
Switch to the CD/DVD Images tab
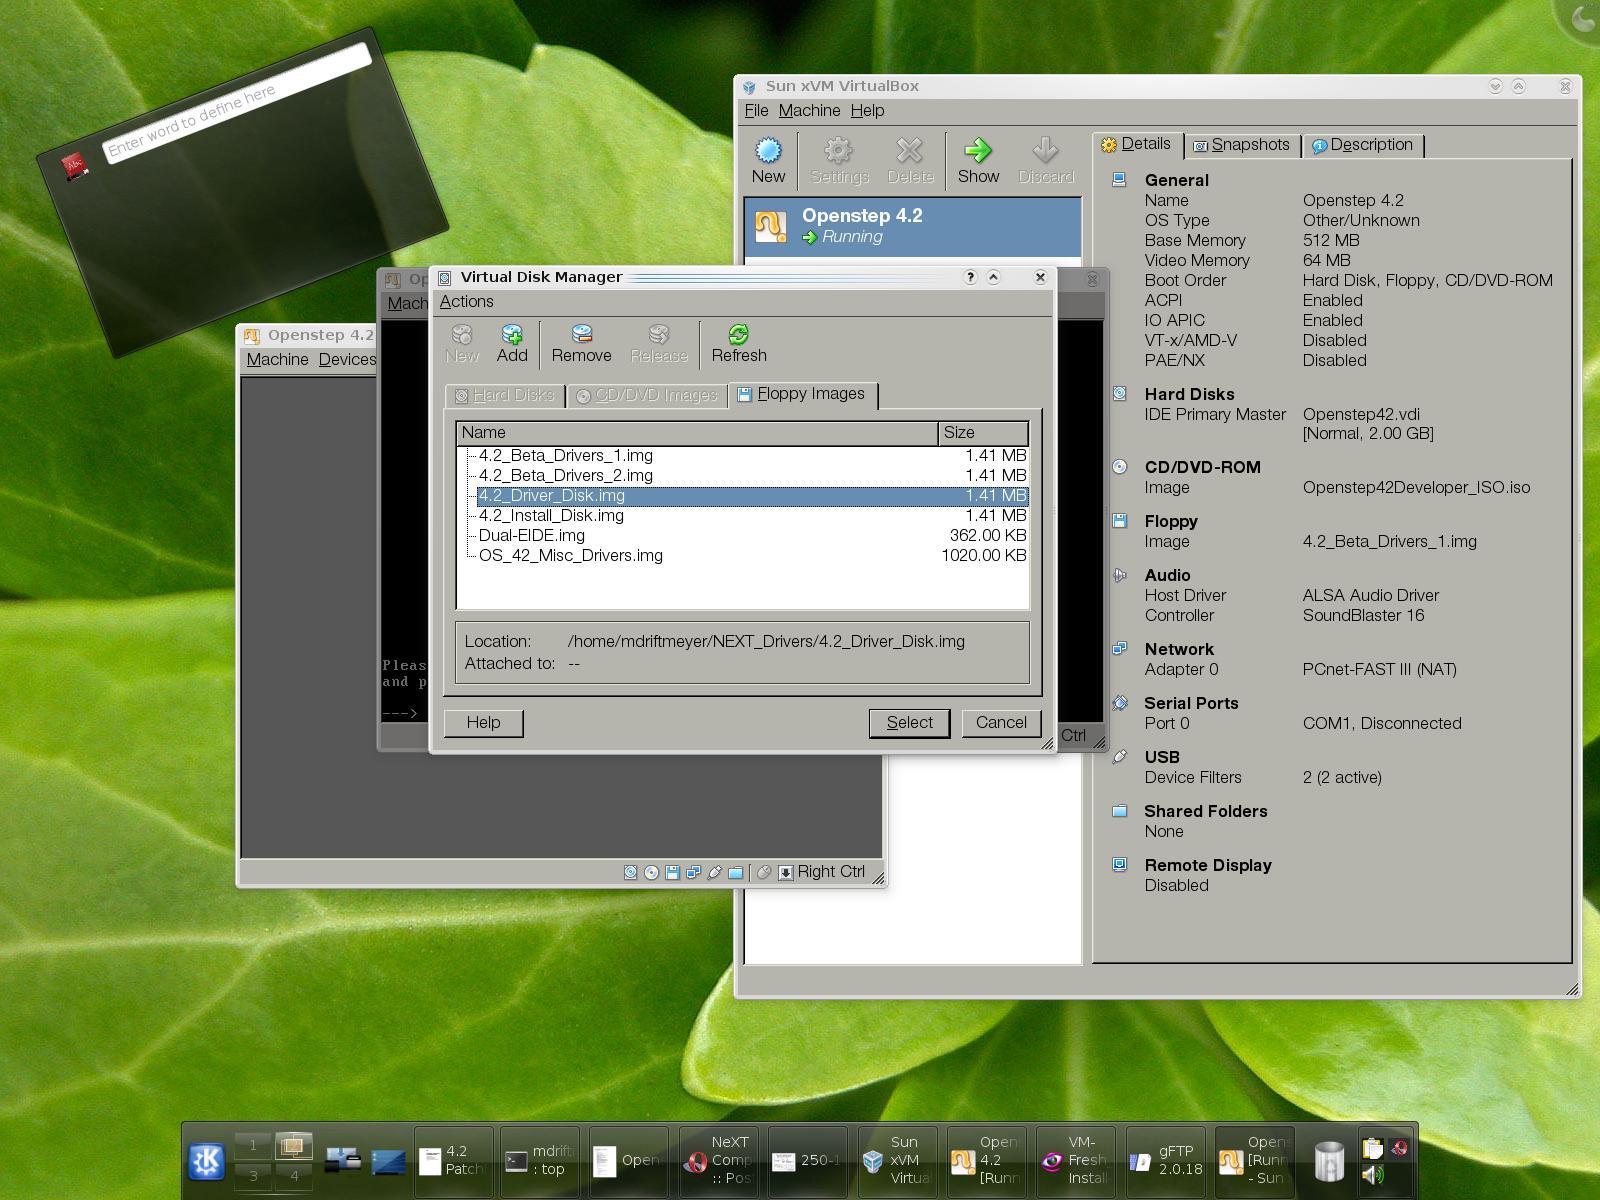pos(646,394)
